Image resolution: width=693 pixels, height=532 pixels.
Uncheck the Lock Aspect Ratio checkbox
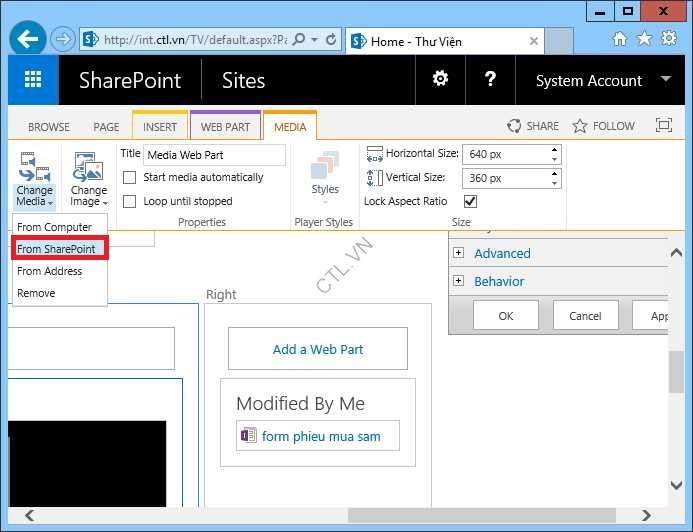click(x=471, y=201)
